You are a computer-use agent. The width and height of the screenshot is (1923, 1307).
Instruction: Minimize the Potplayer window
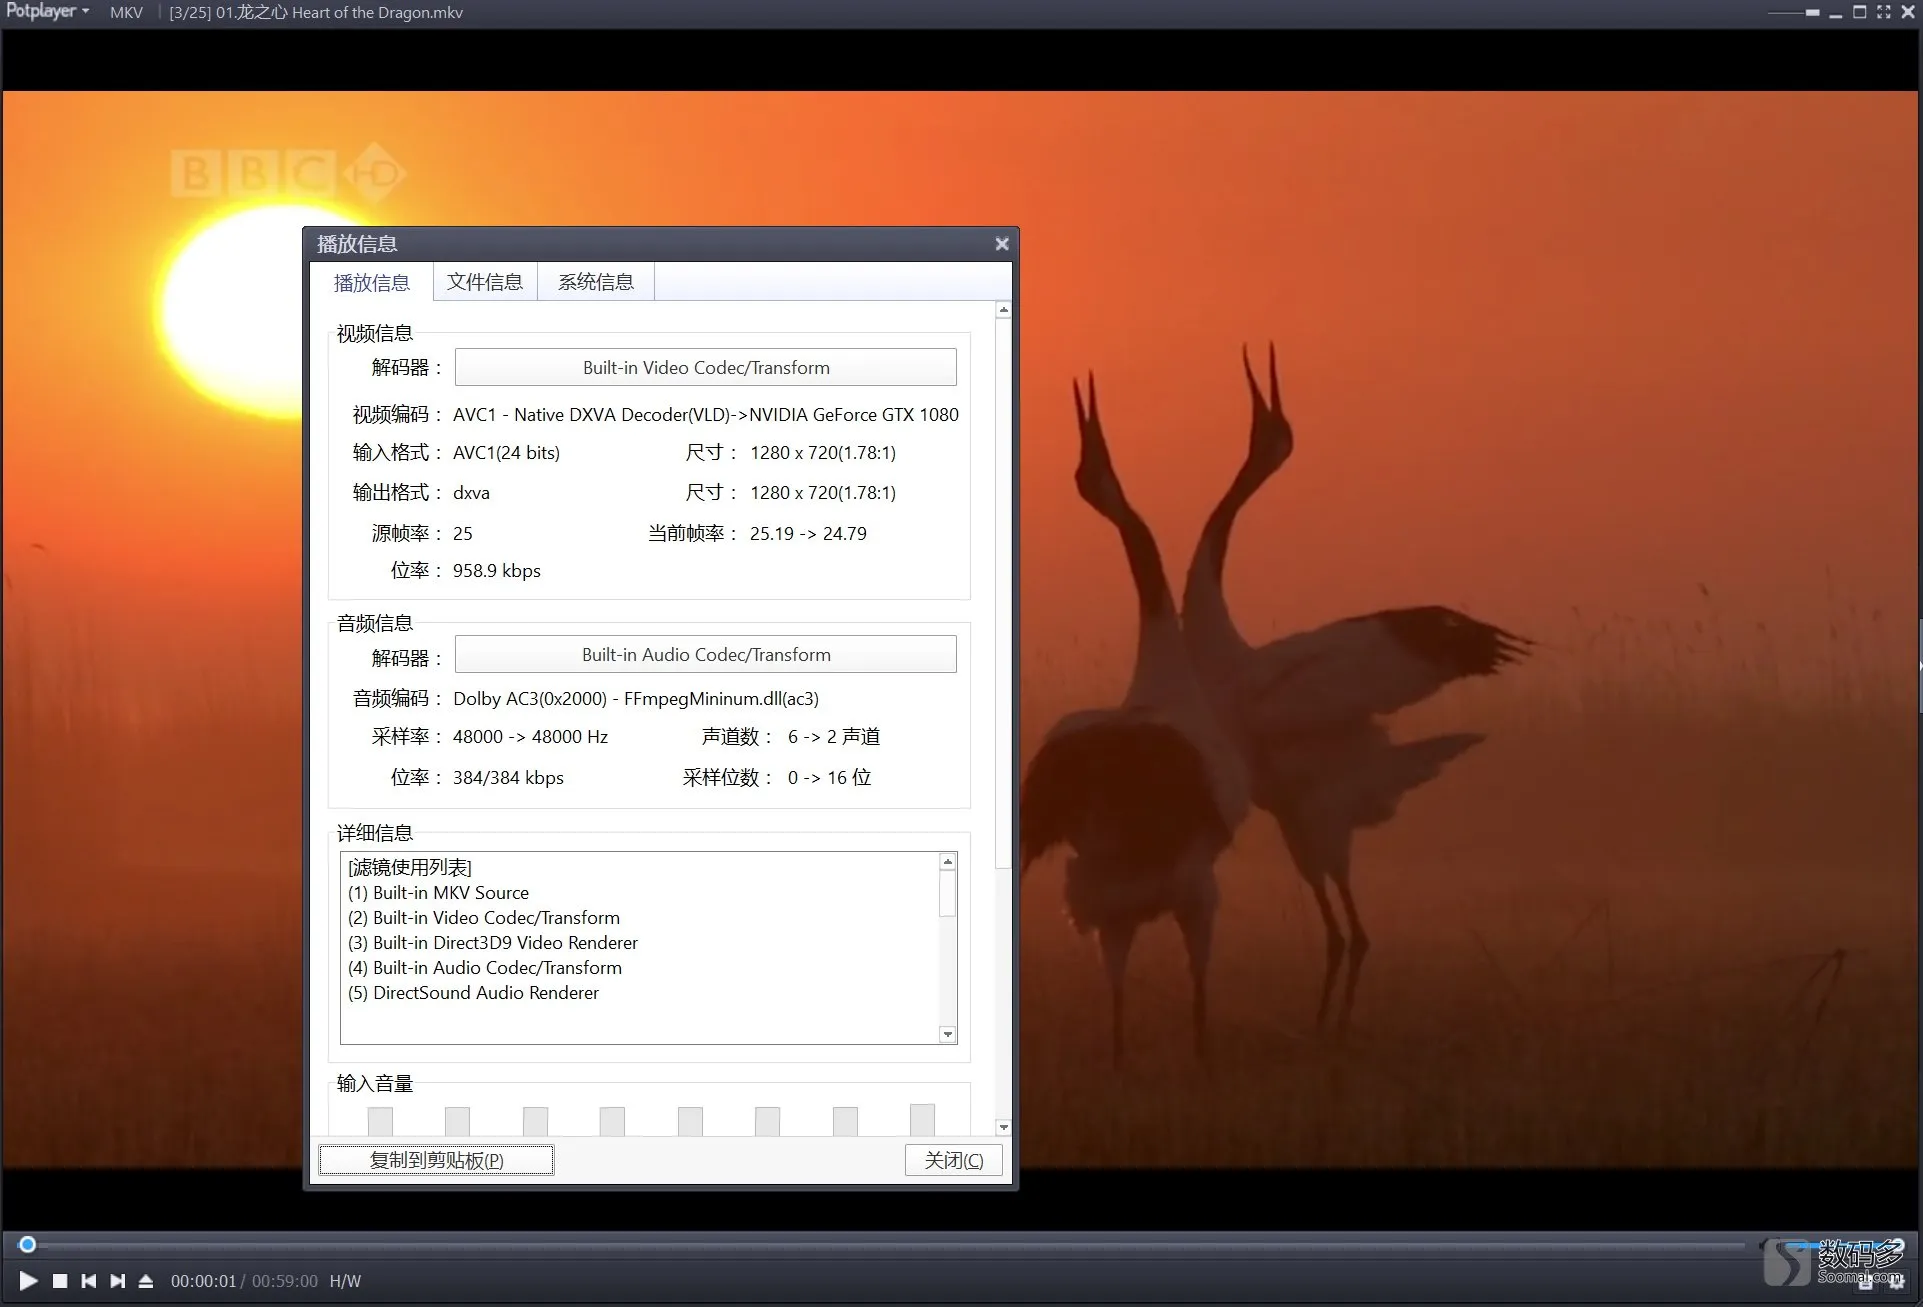click(x=1836, y=14)
